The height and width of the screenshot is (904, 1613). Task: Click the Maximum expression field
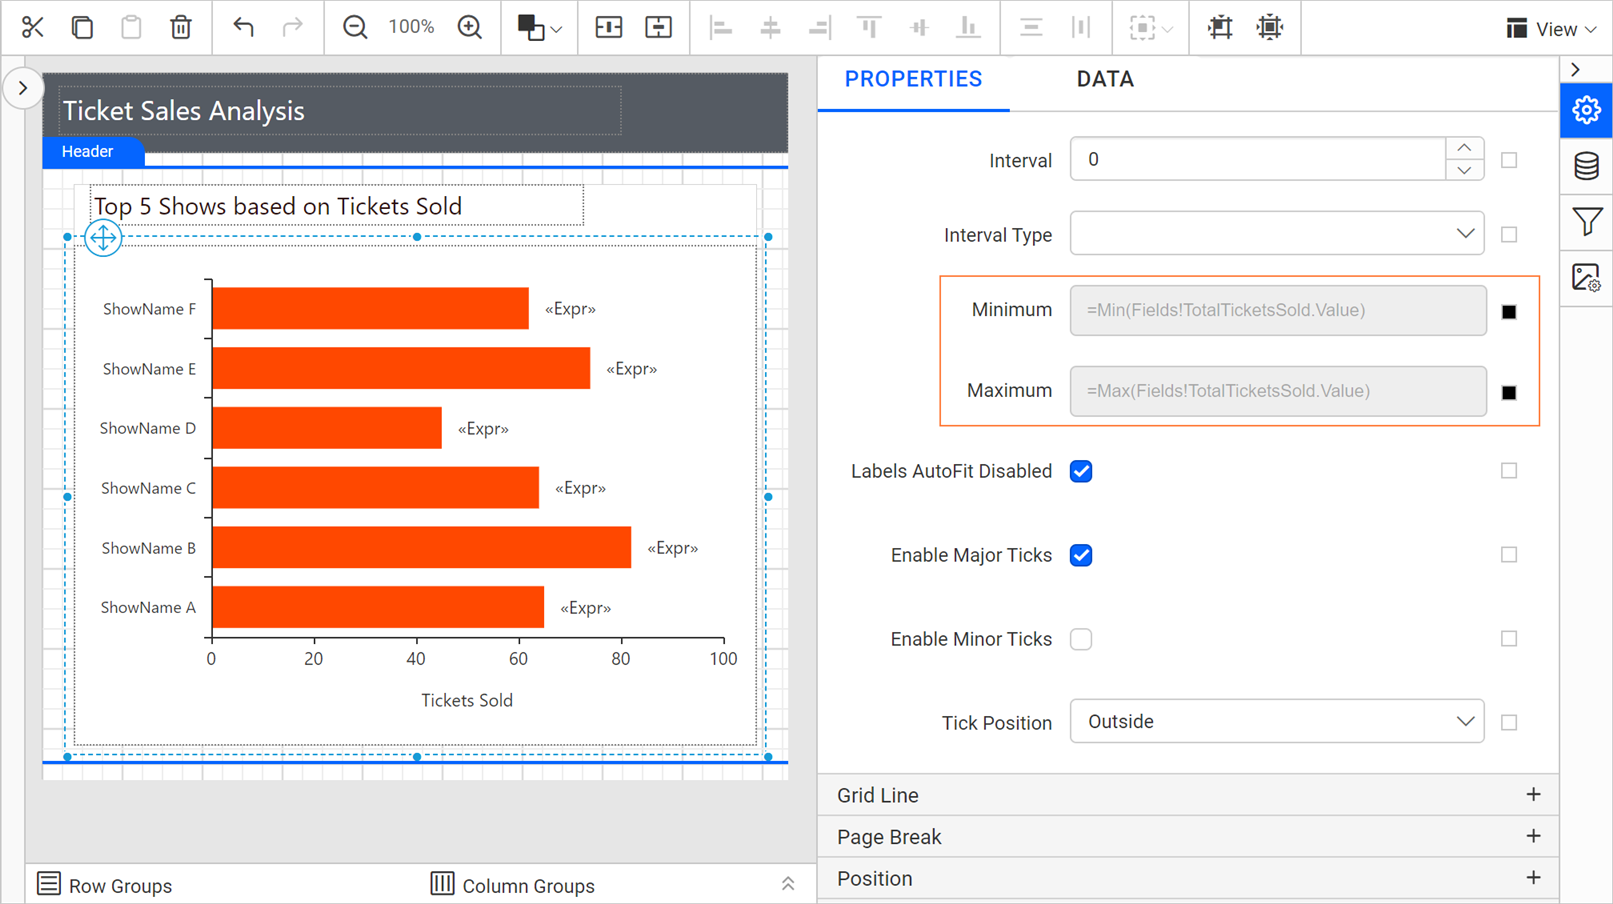(x=1278, y=391)
